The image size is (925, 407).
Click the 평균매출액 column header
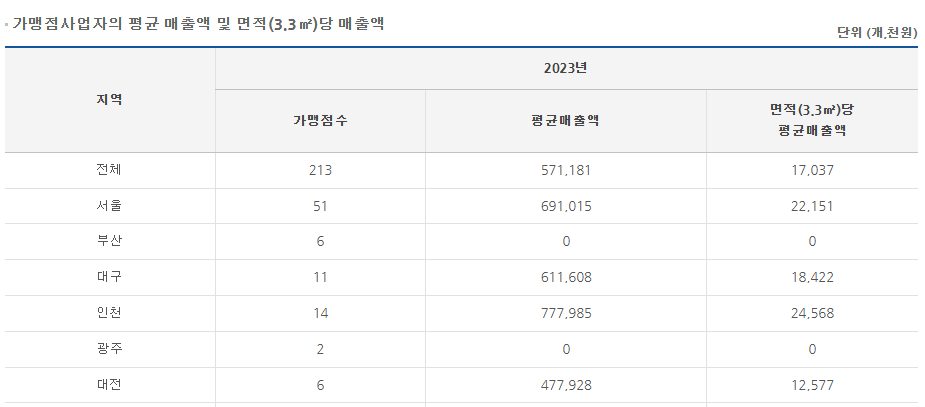coord(566,121)
